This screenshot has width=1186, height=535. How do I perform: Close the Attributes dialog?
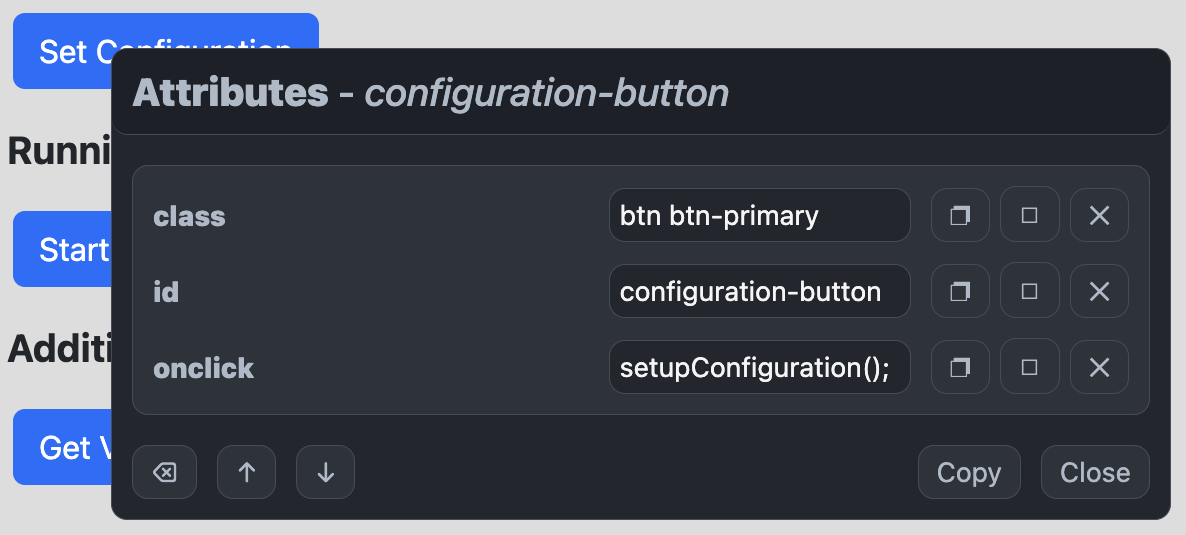coord(1094,472)
